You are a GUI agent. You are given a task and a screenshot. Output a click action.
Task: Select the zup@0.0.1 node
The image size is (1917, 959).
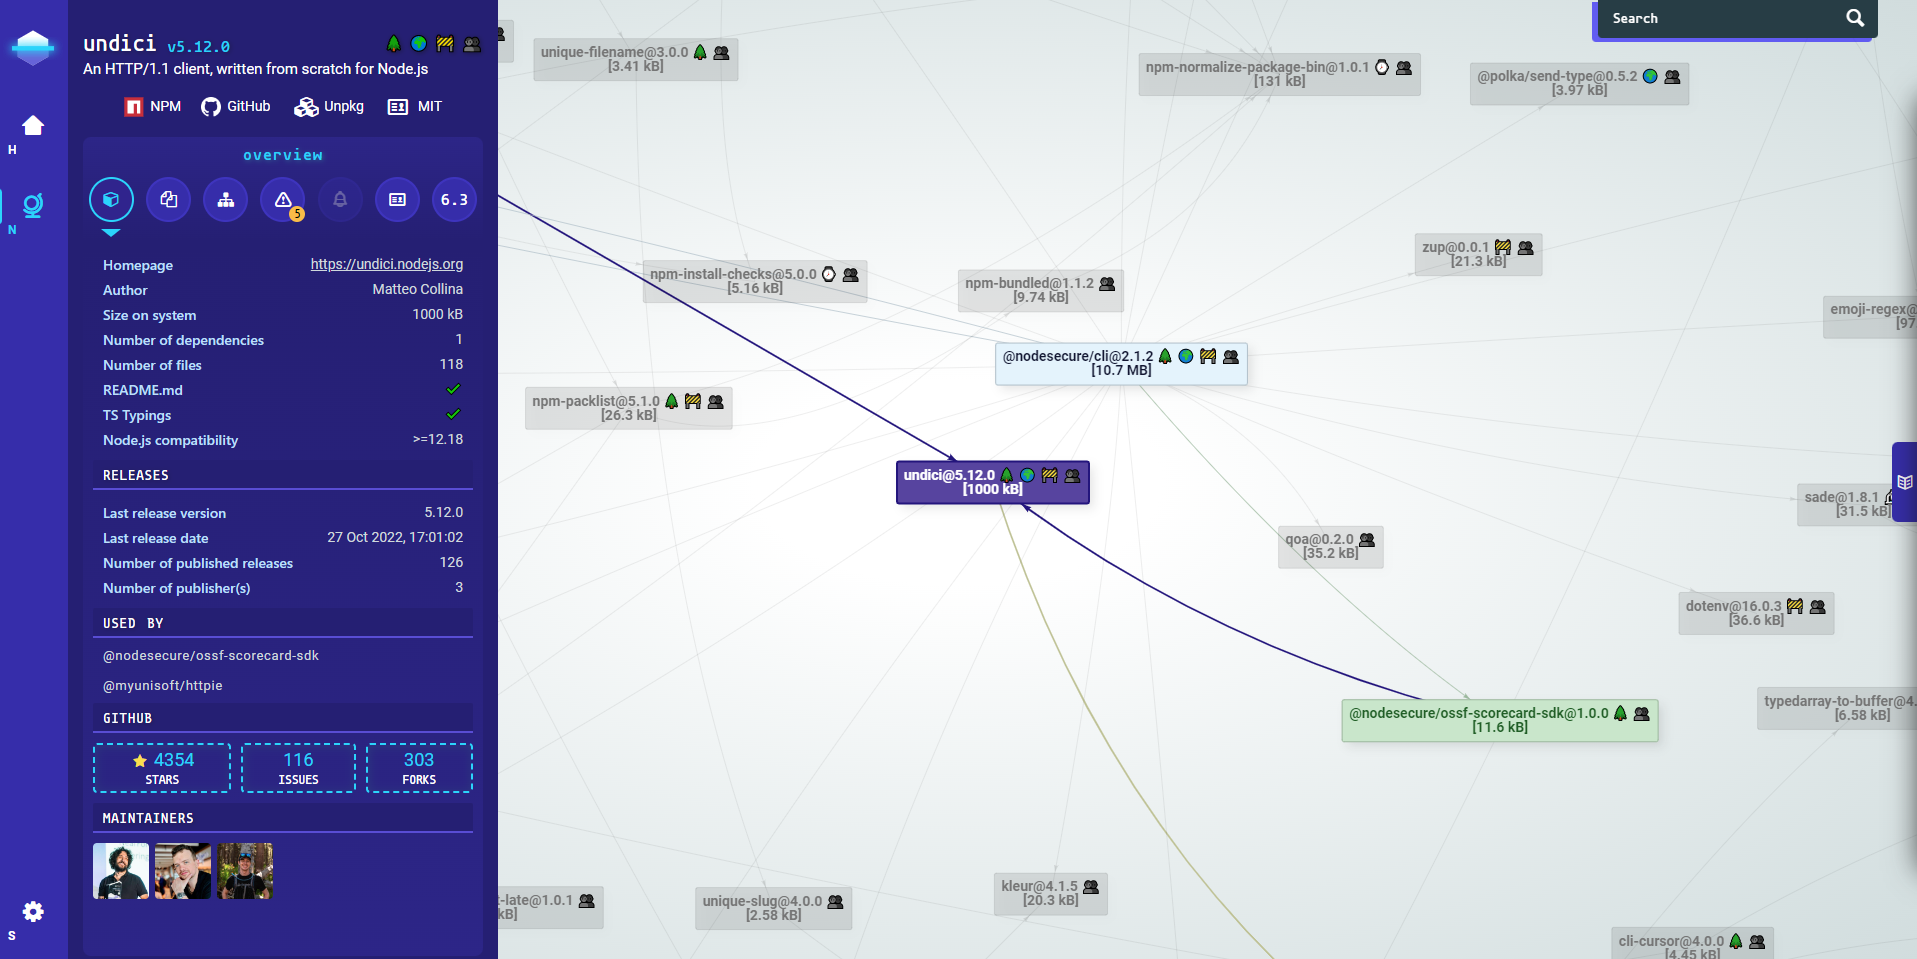click(x=1479, y=254)
